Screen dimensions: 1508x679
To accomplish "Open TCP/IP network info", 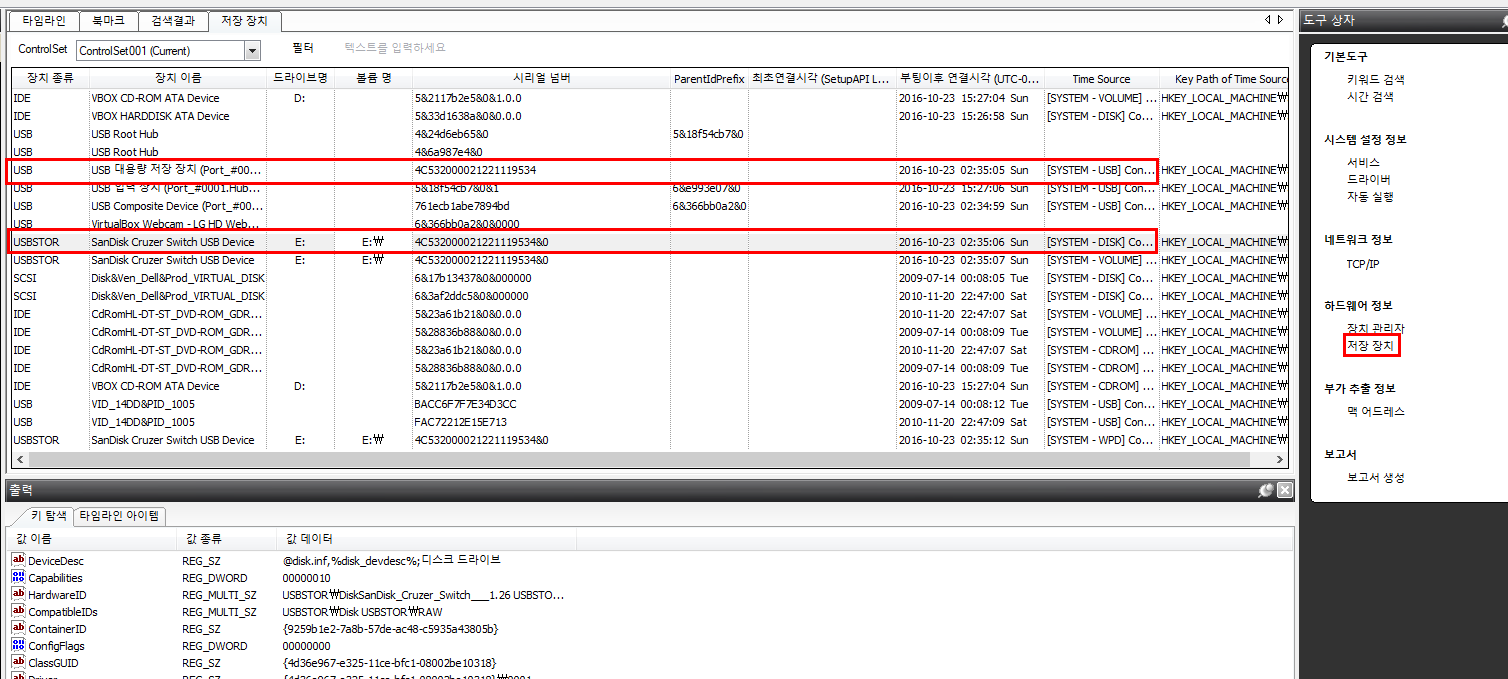I will [1363, 264].
